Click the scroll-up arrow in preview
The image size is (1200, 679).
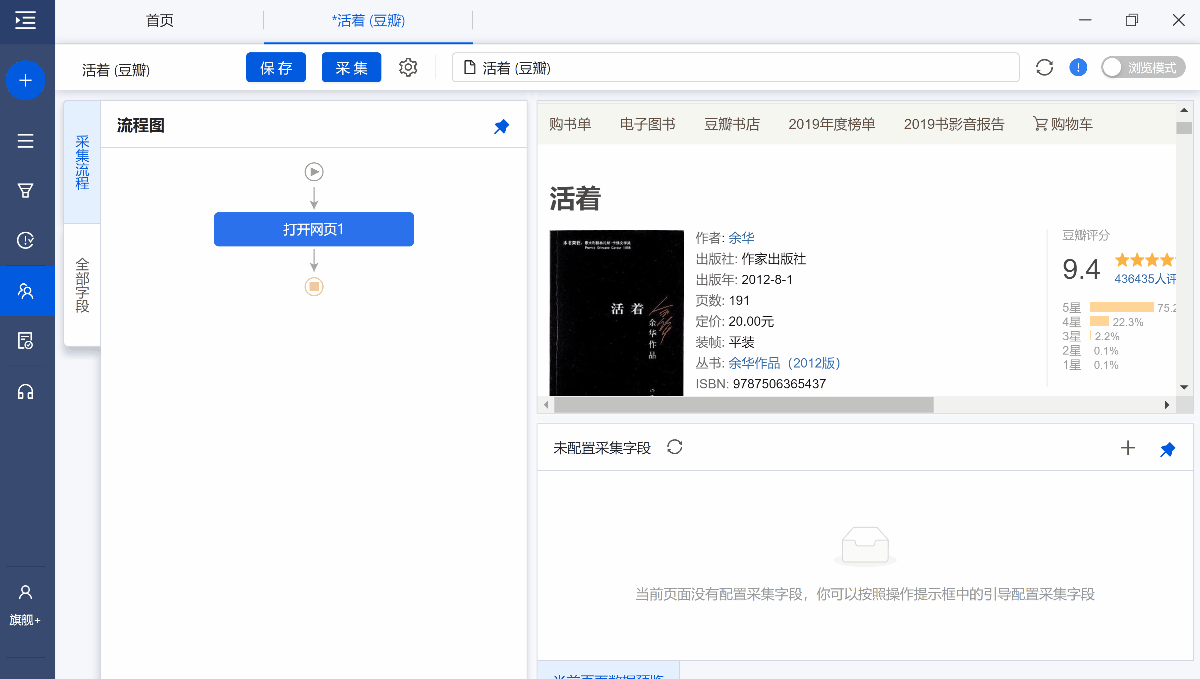(x=1184, y=110)
